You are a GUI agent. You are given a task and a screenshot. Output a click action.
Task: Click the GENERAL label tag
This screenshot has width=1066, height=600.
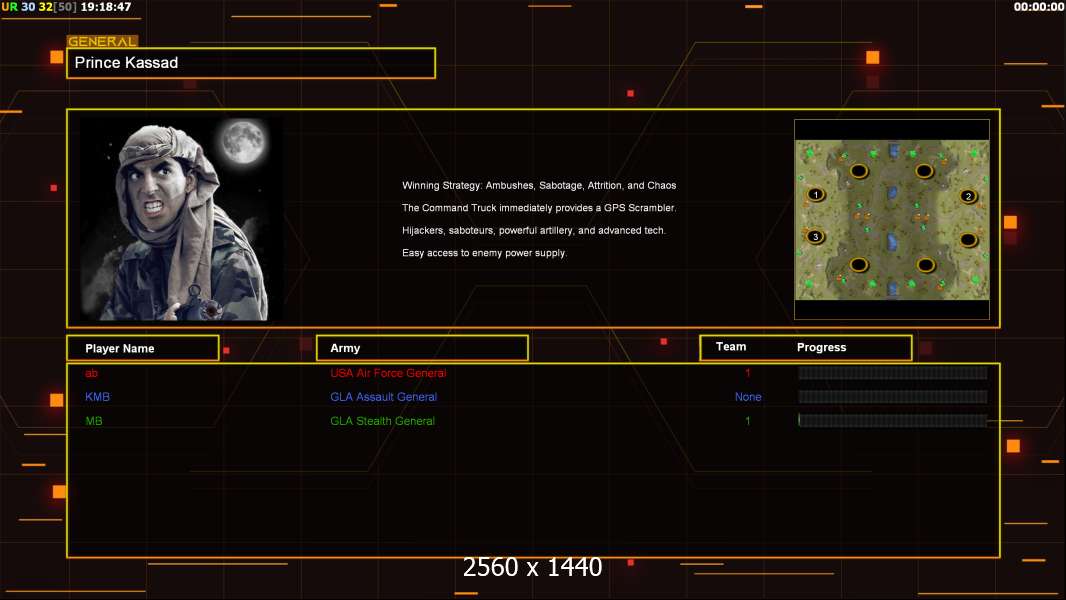point(102,41)
